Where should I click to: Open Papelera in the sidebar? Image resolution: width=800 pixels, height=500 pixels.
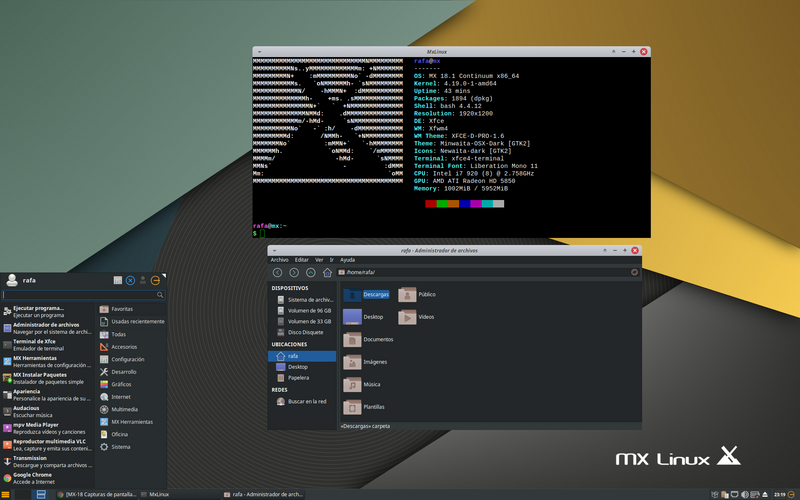[x=302, y=378]
